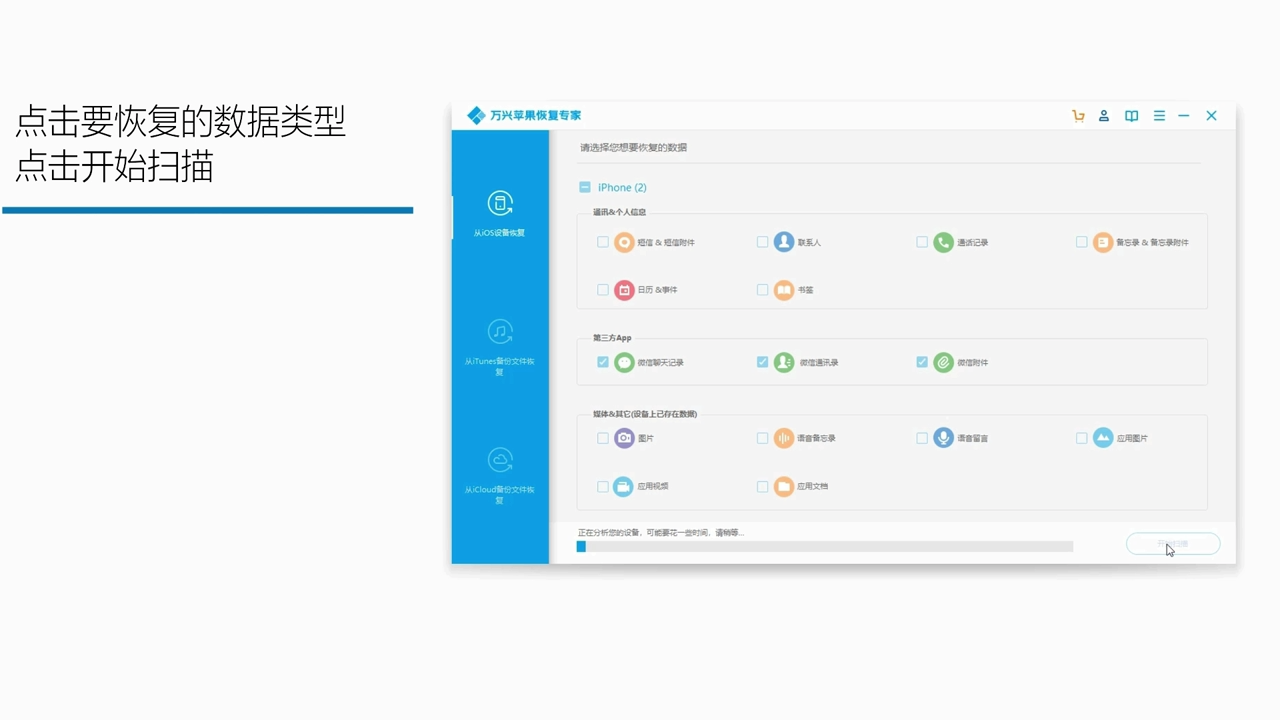Click the red calendar 日历 &事件 icon
Image resolution: width=1280 pixels, height=720 pixels.
[624, 290]
